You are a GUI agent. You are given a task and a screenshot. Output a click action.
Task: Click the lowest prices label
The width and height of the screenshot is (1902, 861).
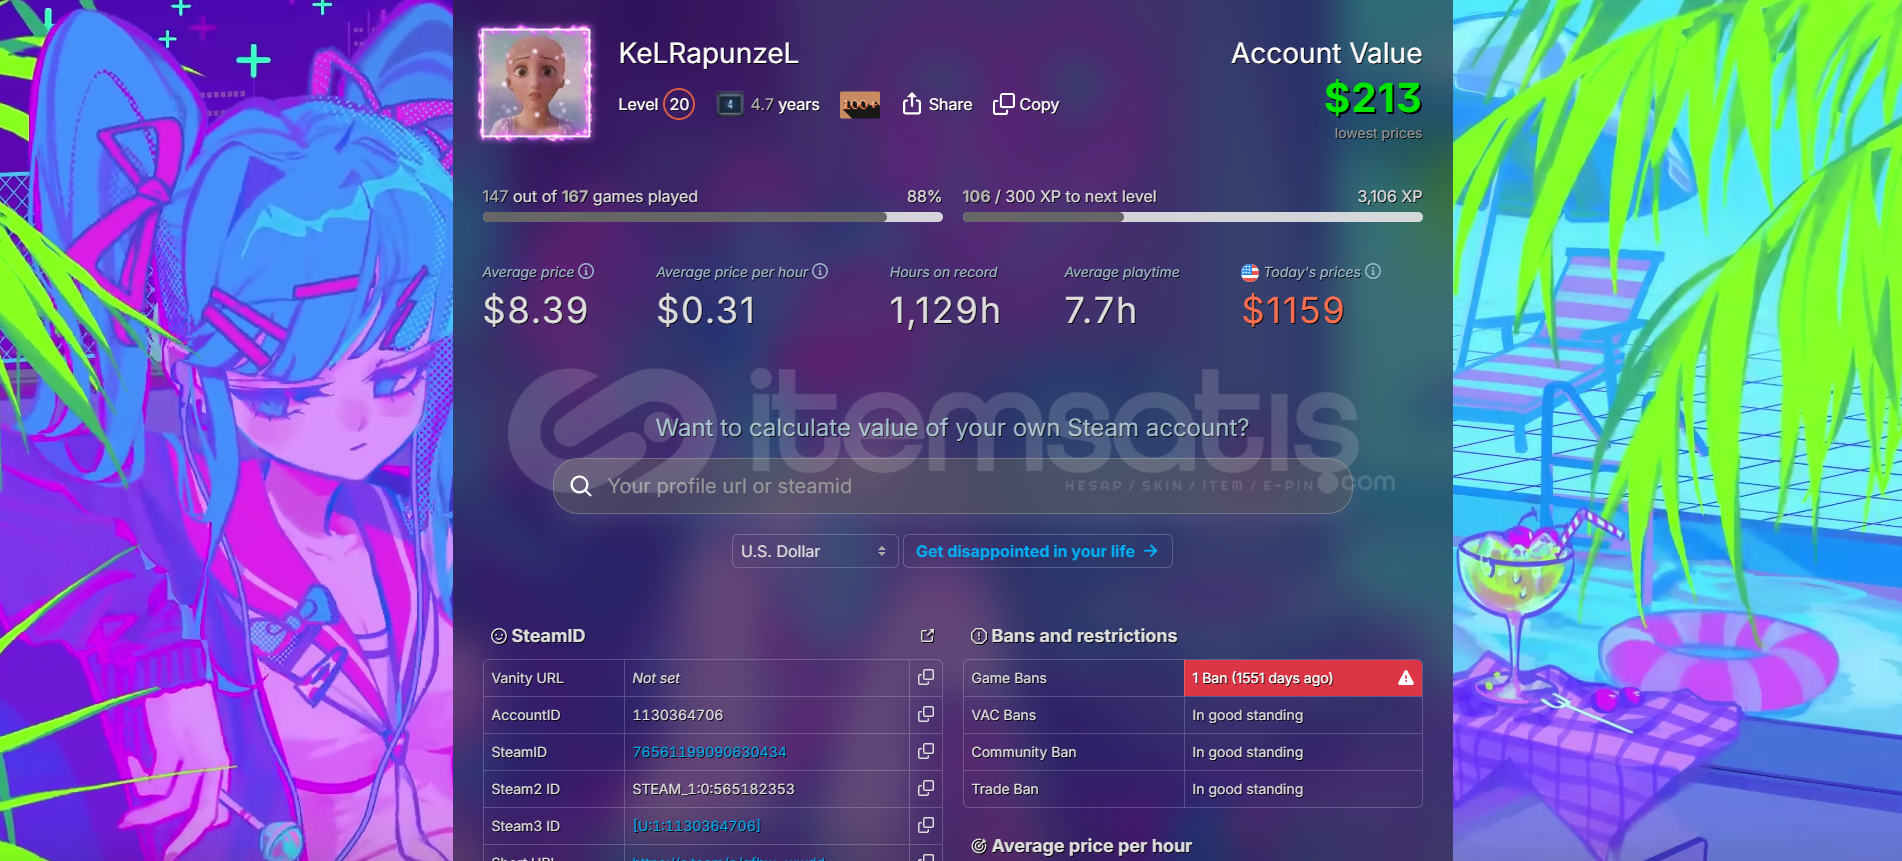1378,133
